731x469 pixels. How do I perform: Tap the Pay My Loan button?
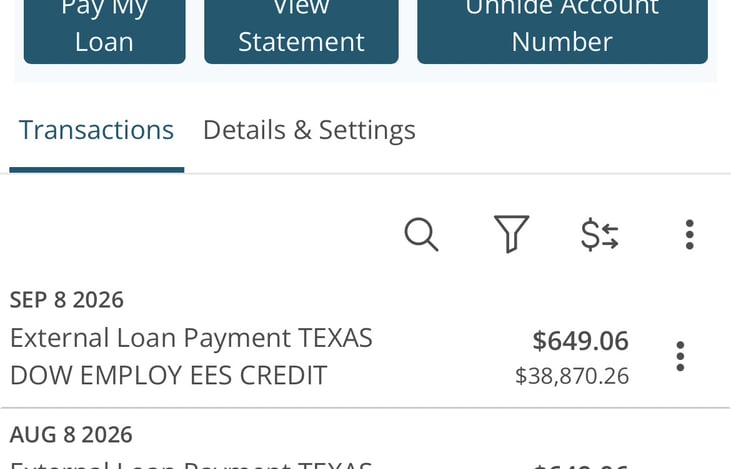click(104, 29)
